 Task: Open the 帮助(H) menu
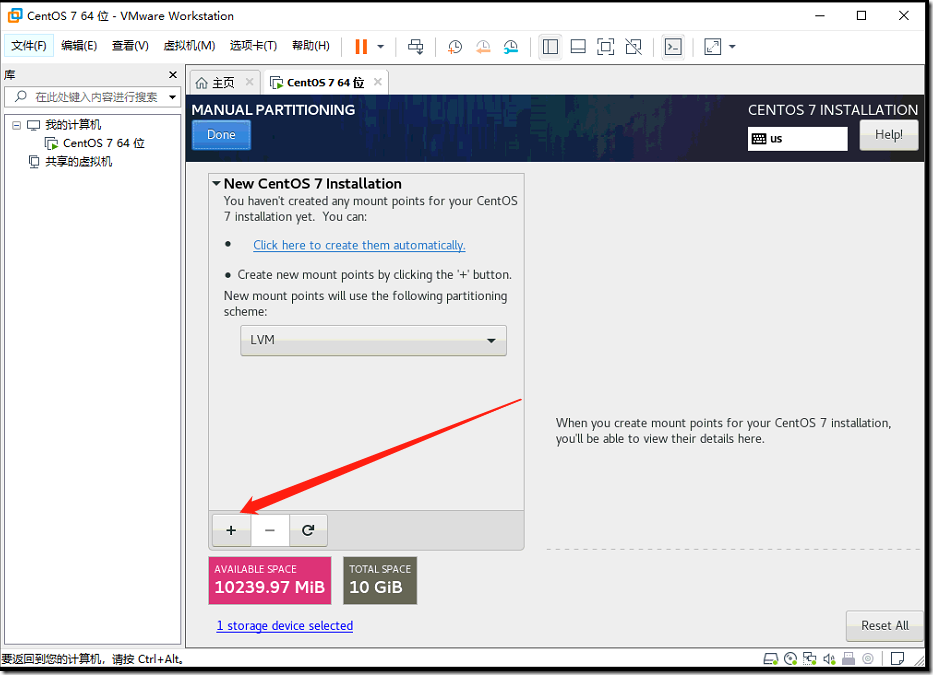click(311, 46)
